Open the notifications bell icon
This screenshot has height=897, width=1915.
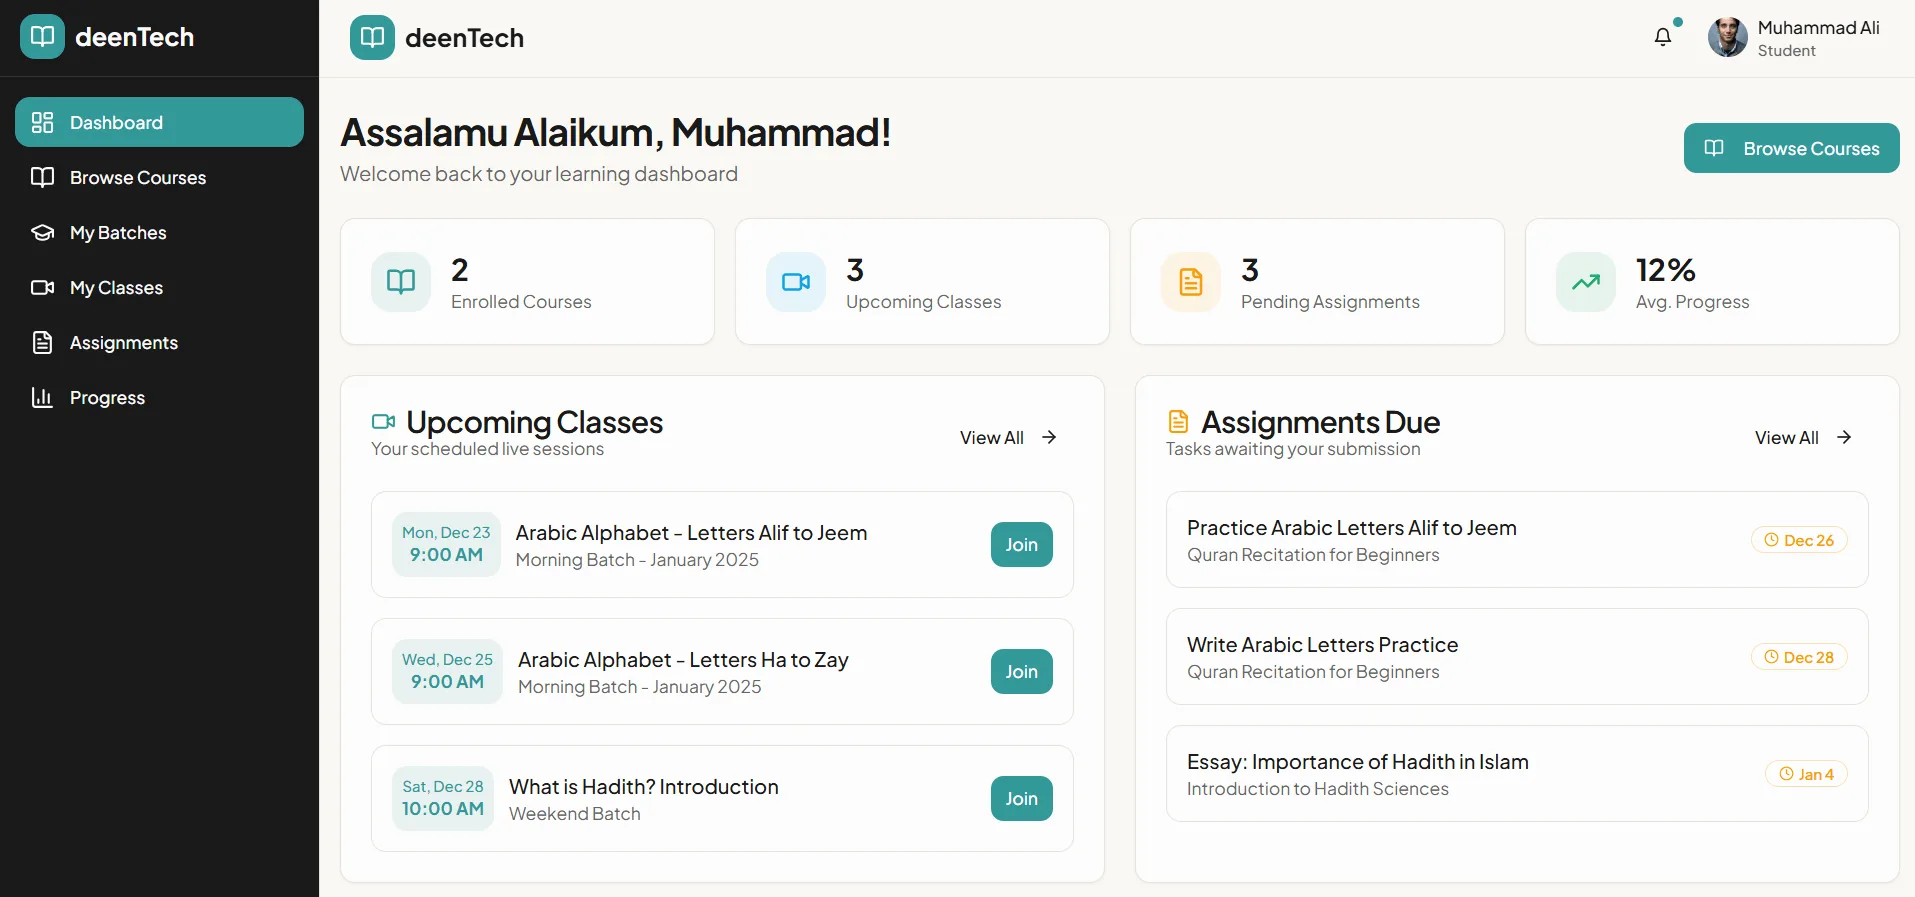tap(1662, 37)
